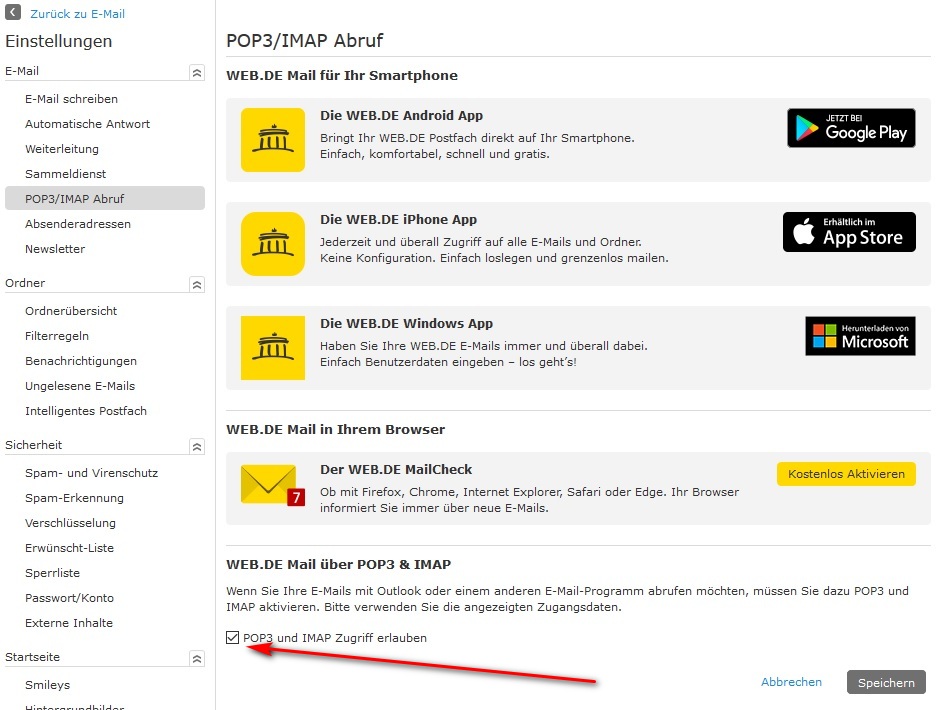Open the Apple App Store badge
This screenshot has width=946, height=710.
[x=849, y=232]
